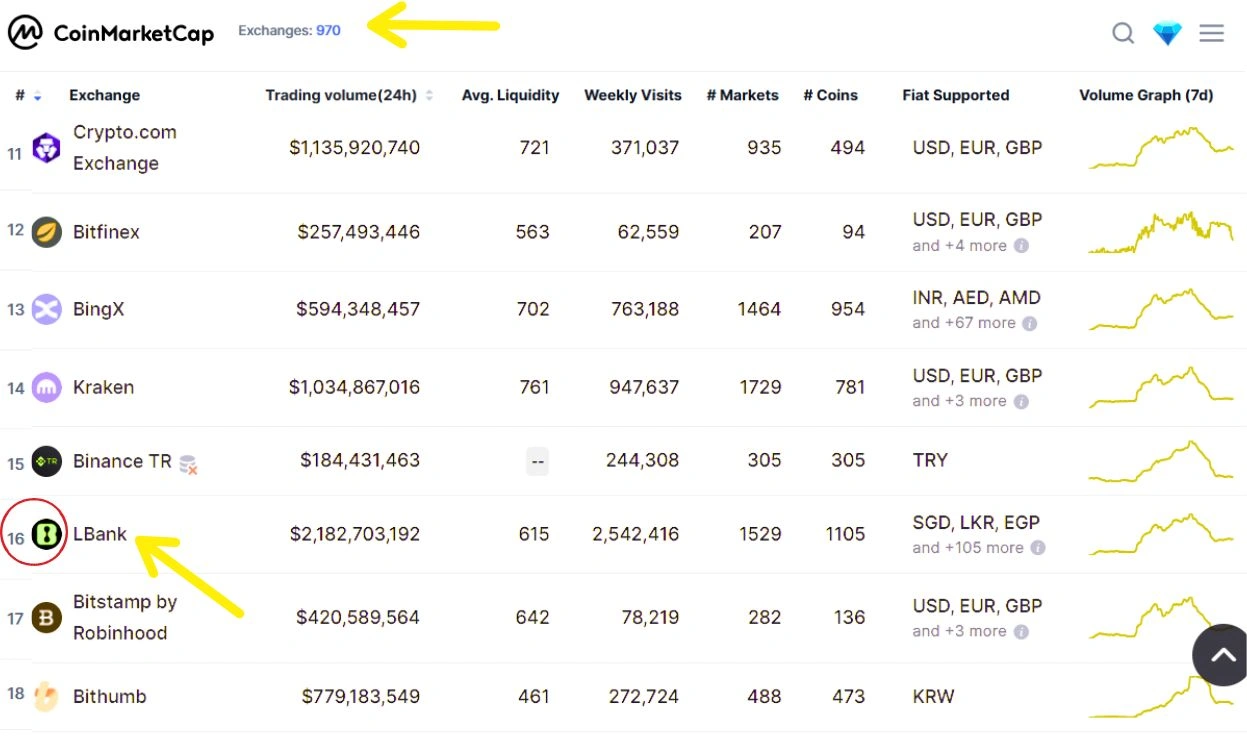
Task: Open the Crypto.com Exchange name link
Action: pos(125,148)
